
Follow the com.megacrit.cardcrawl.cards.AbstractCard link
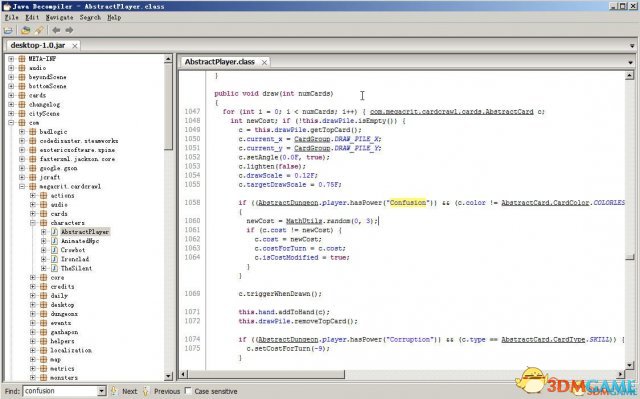coord(451,111)
